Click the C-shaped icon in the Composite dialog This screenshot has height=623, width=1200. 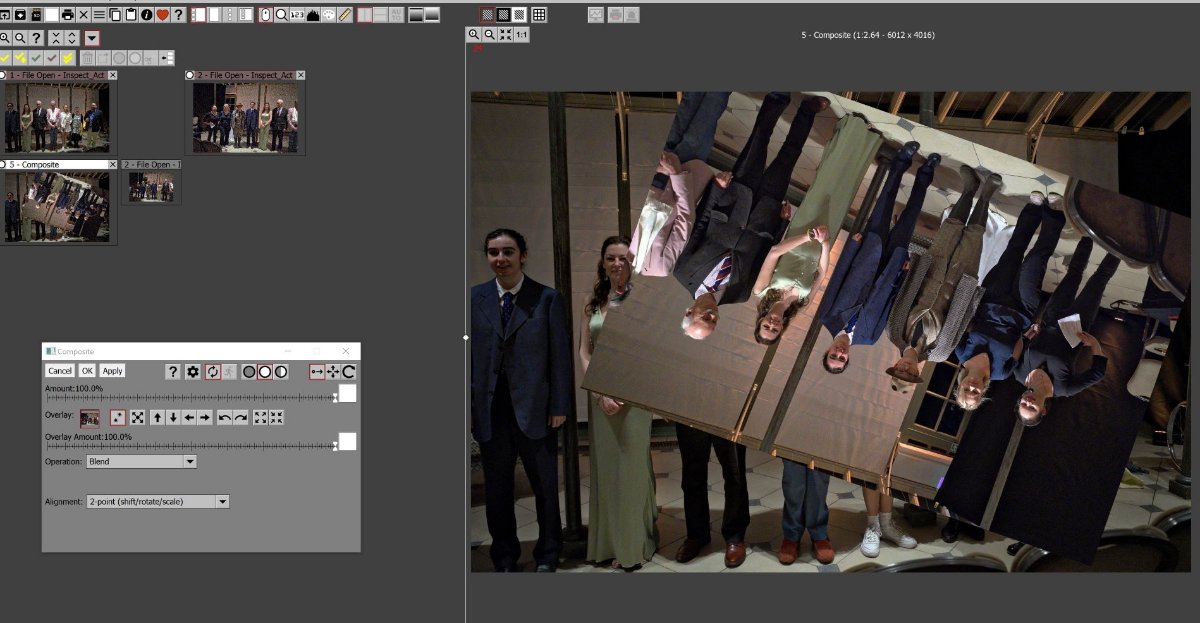(x=349, y=371)
